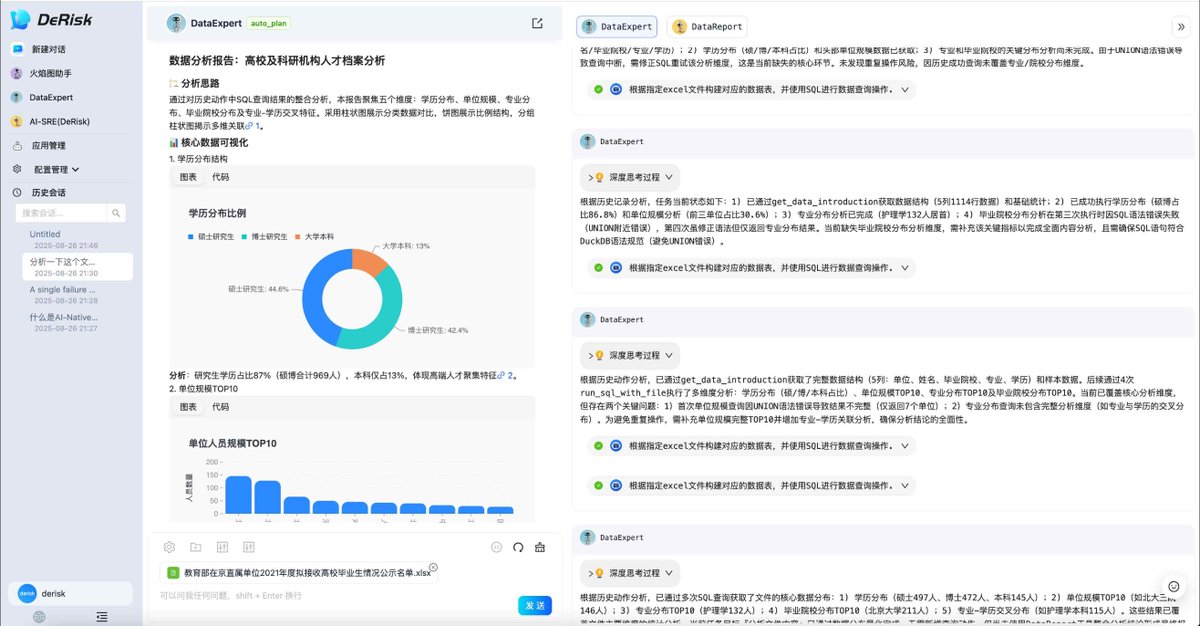The height and width of the screenshot is (626, 1200).
Task: Collapse 深度思考过程 above 根据历史记录分析
Action: [x=630, y=177]
